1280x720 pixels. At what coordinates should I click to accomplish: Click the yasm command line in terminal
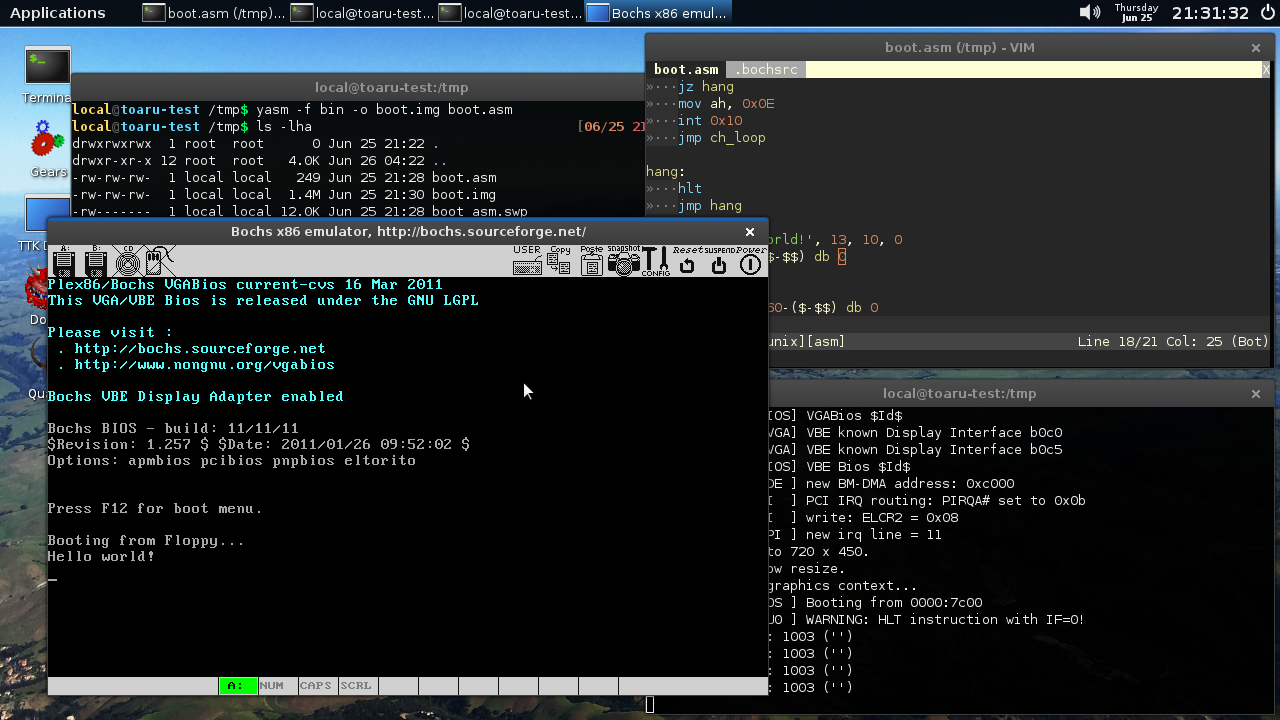(x=384, y=109)
